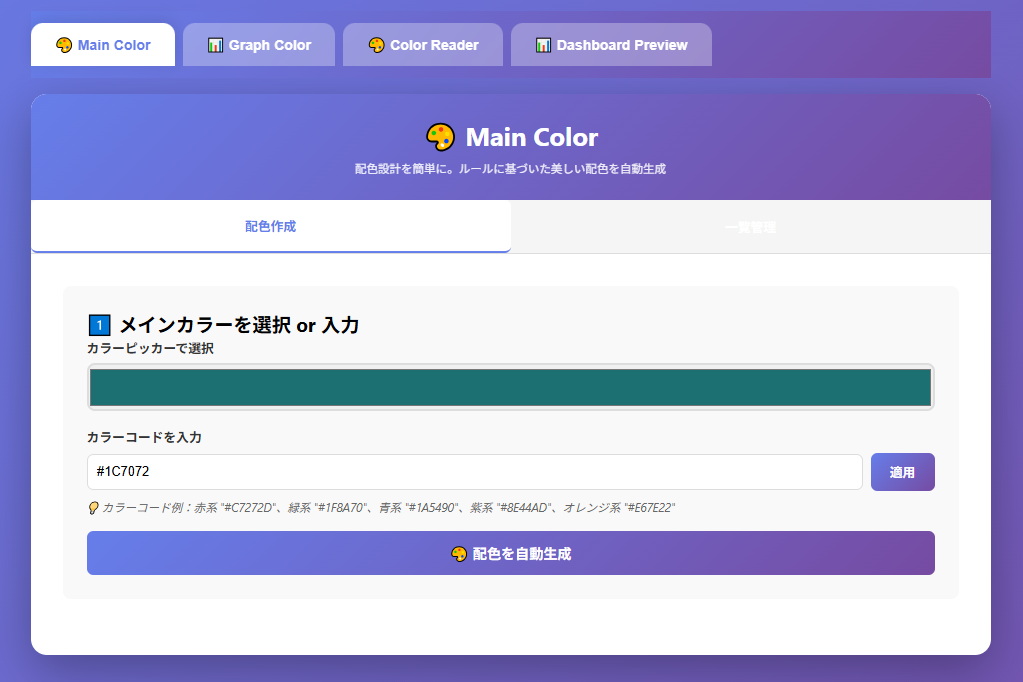The height and width of the screenshot is (682, 1023).
Task: Open the Graph Color tab
Action: pos(259,45)
